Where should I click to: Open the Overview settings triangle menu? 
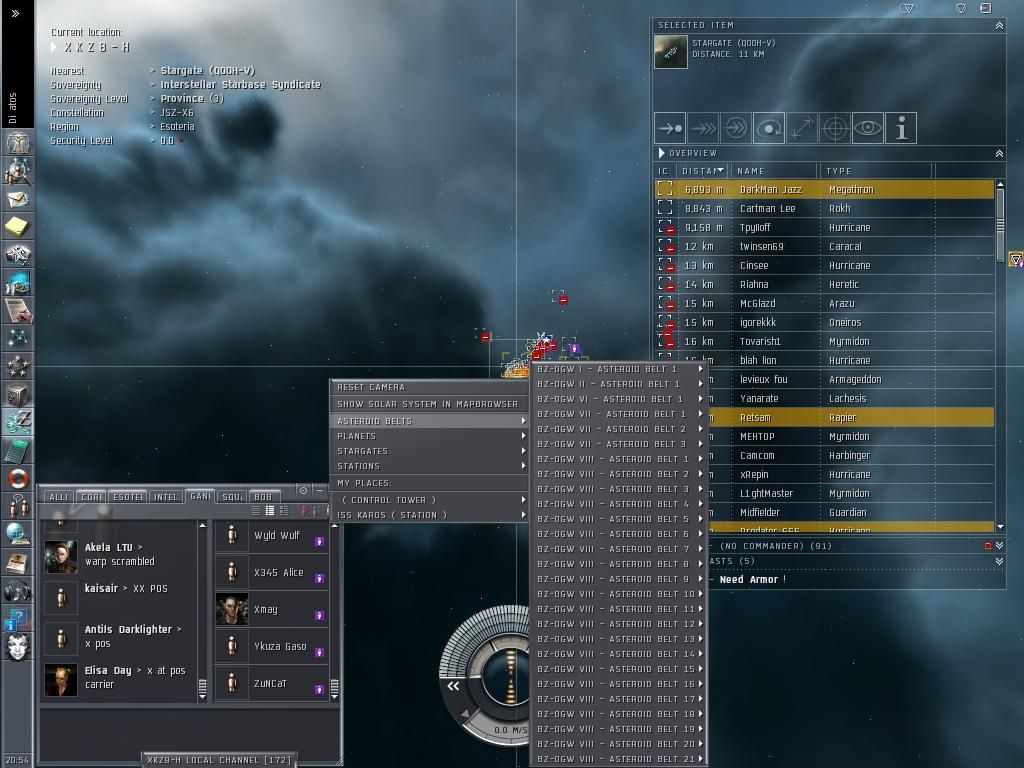662,153
